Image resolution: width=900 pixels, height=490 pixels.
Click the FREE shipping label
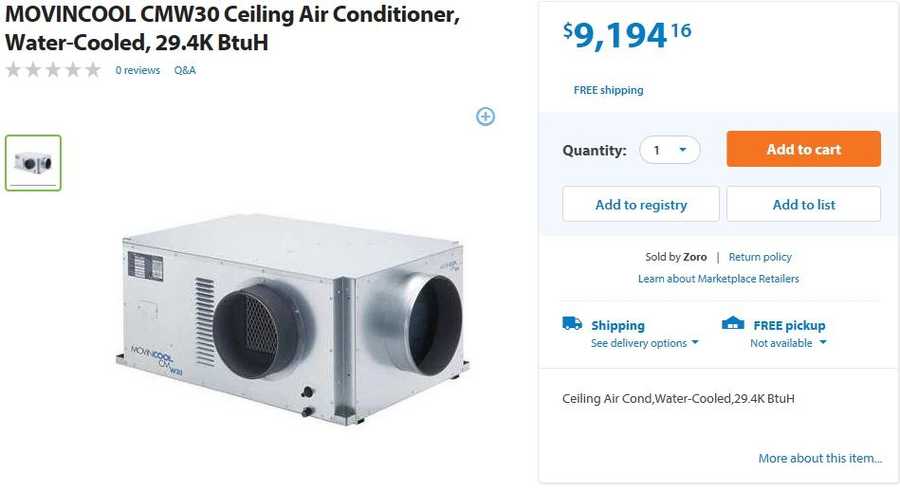(x=608, y=90)
